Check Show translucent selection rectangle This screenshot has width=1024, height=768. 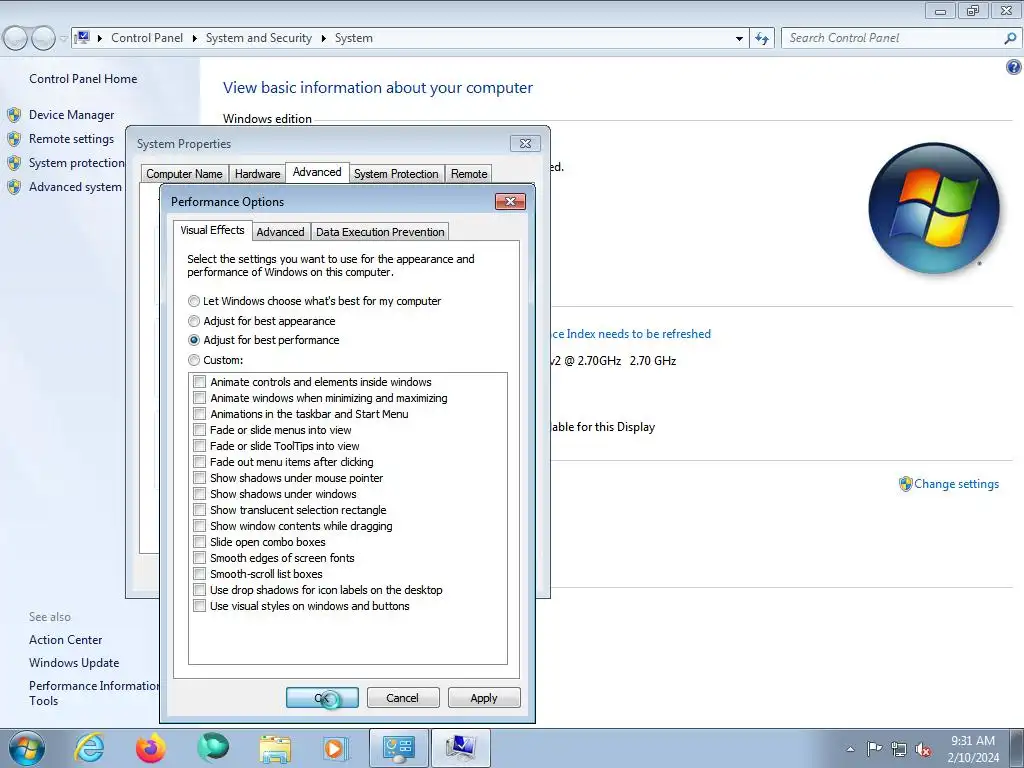[200, 510]
